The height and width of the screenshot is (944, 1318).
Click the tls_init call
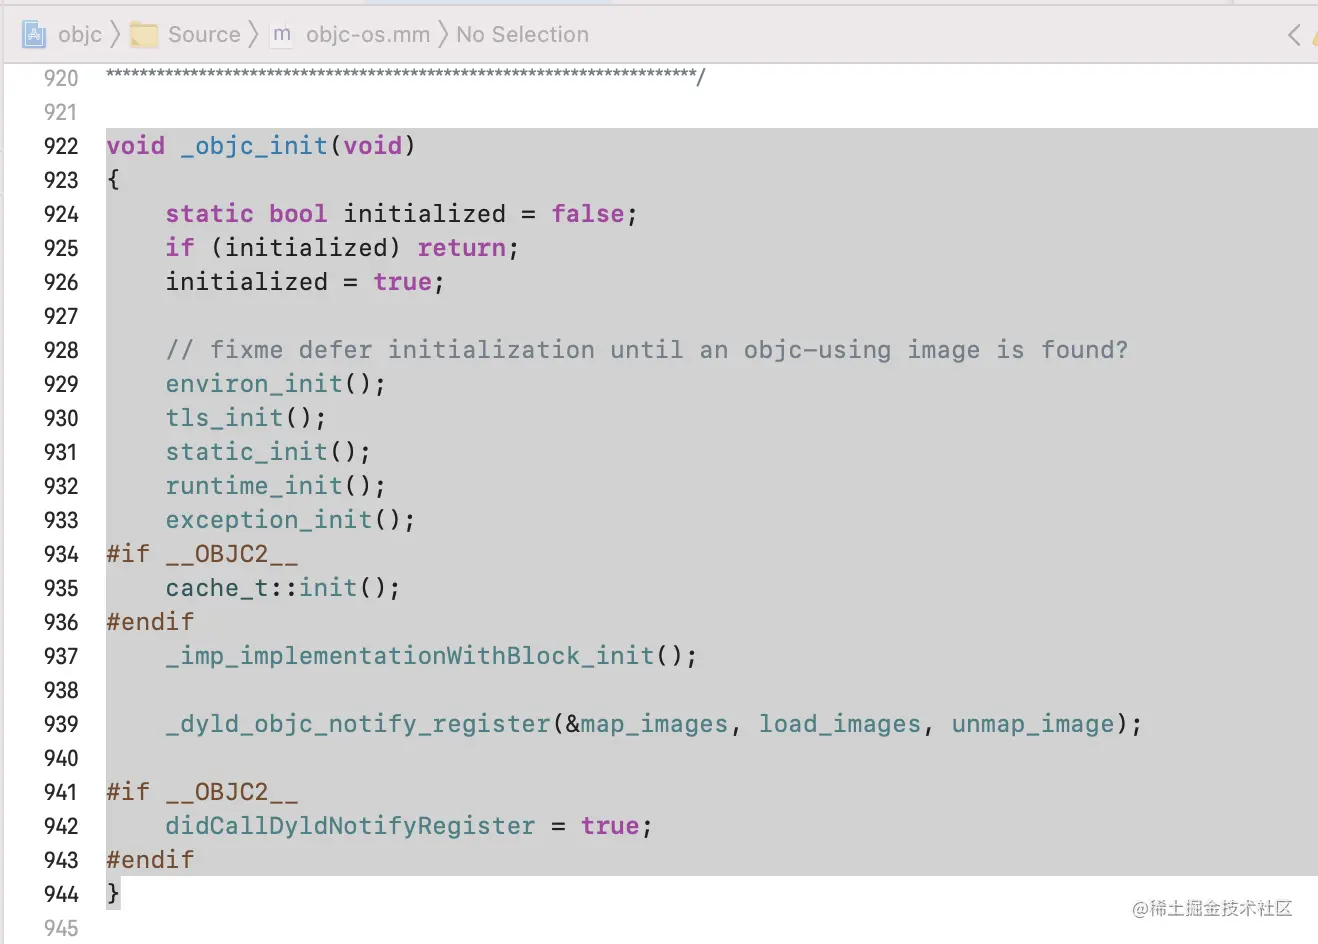tap(246, 418)
